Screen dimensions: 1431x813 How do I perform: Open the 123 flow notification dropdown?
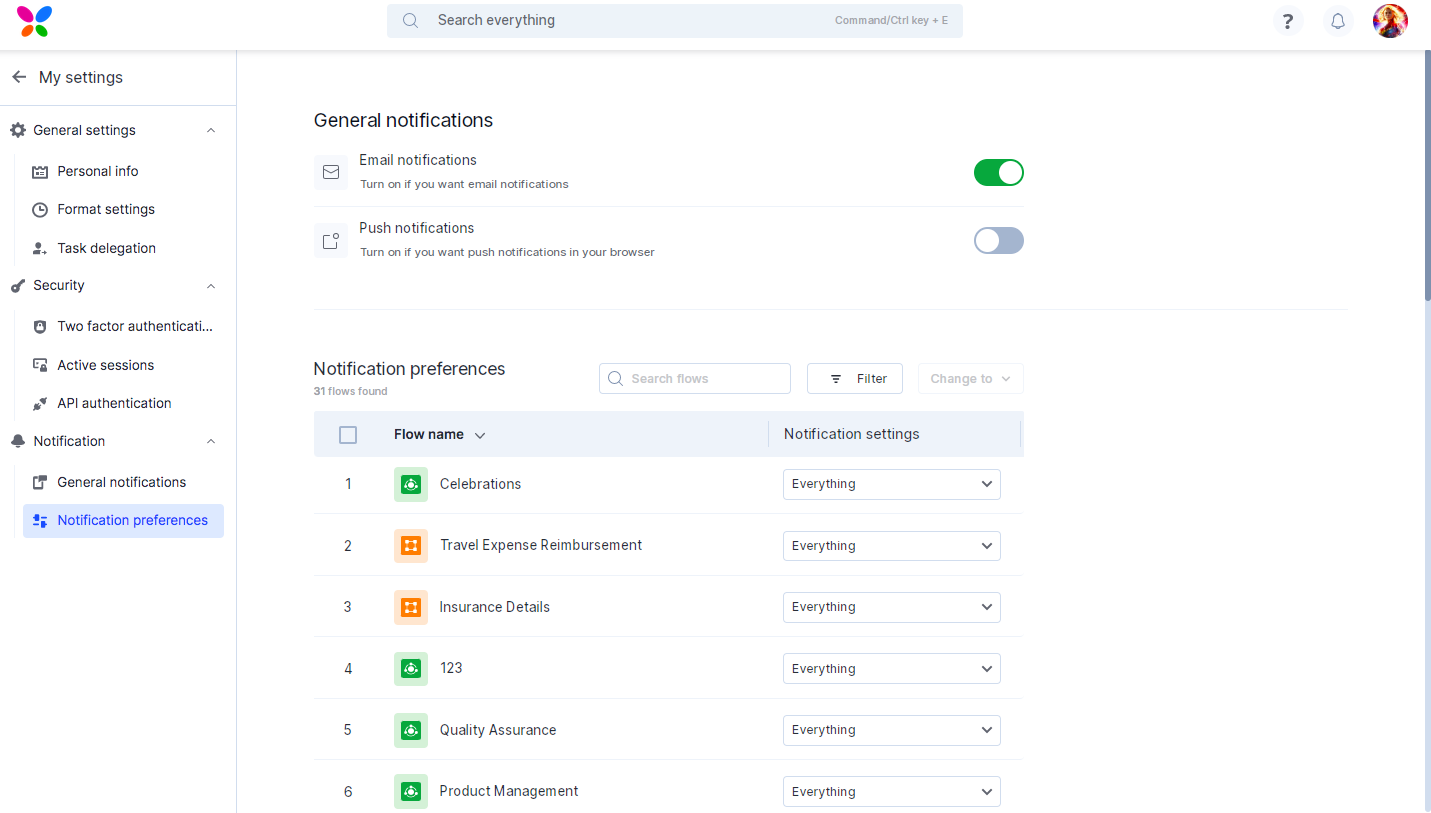[892, 669]
